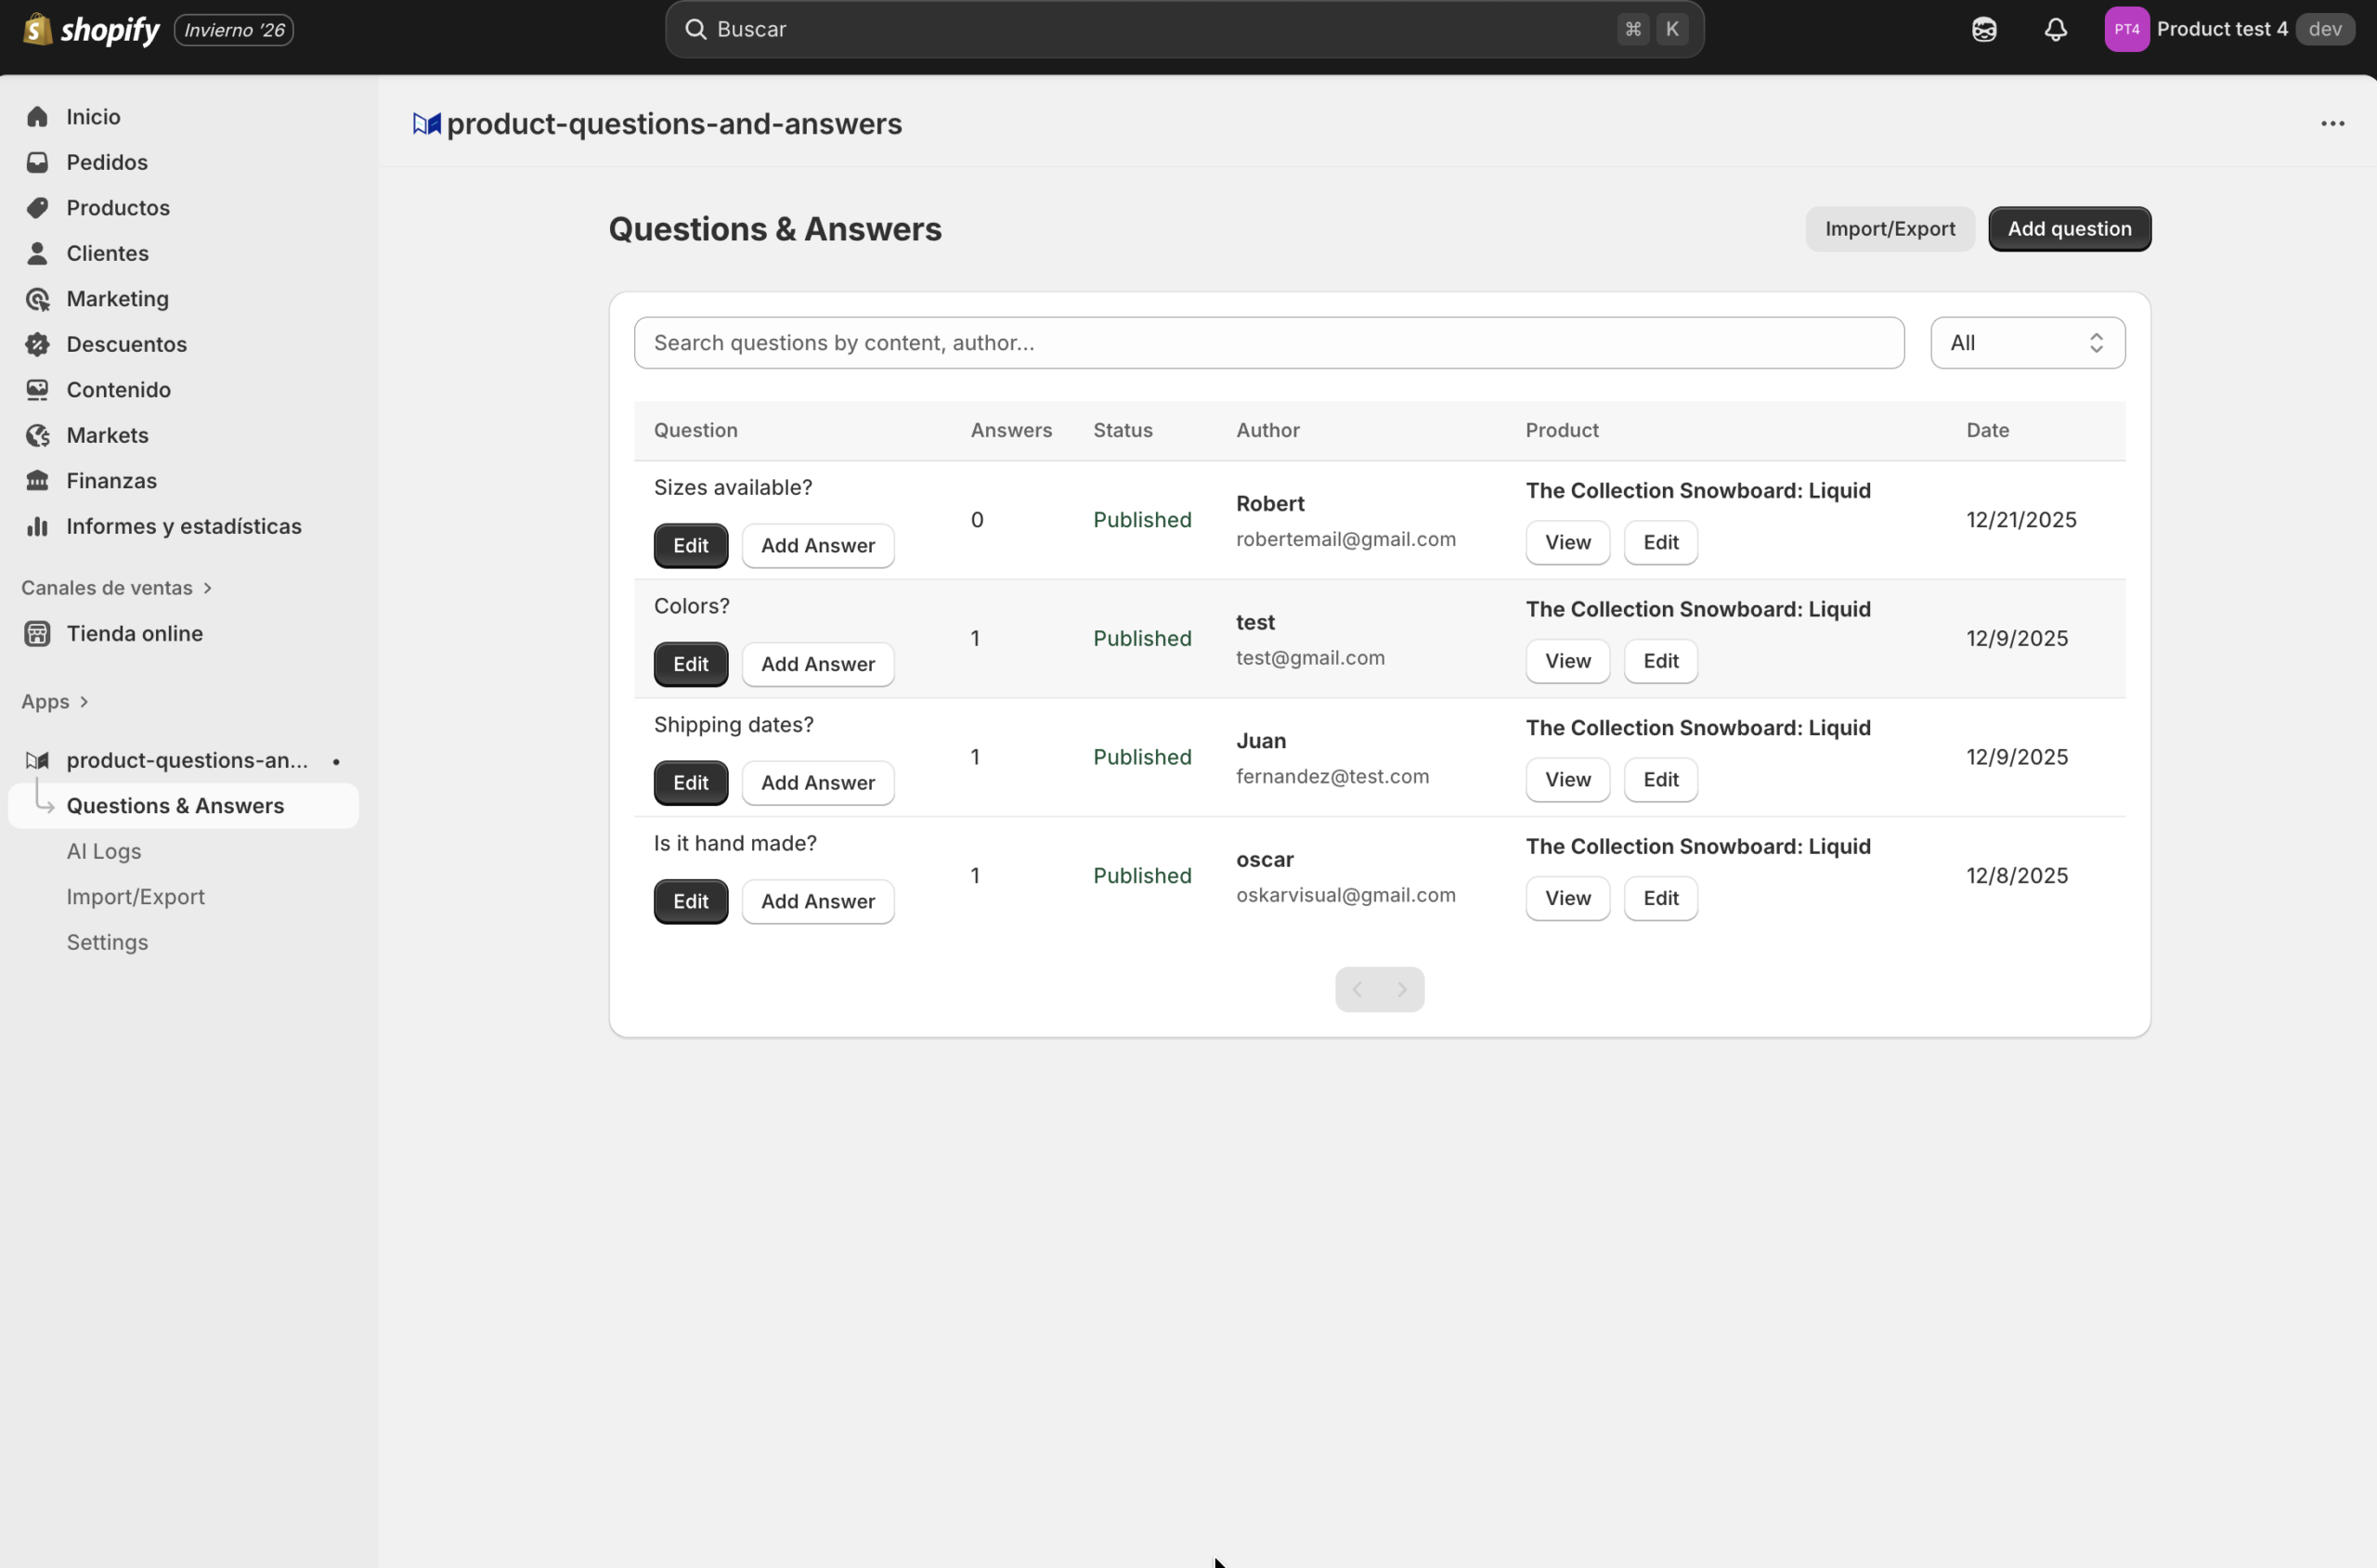Click the Add question button

(2069, 229)
